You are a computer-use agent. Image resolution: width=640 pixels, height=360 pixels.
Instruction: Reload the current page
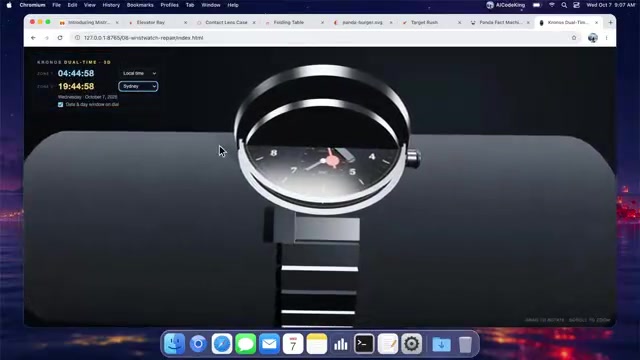click(x=60, y=38)
